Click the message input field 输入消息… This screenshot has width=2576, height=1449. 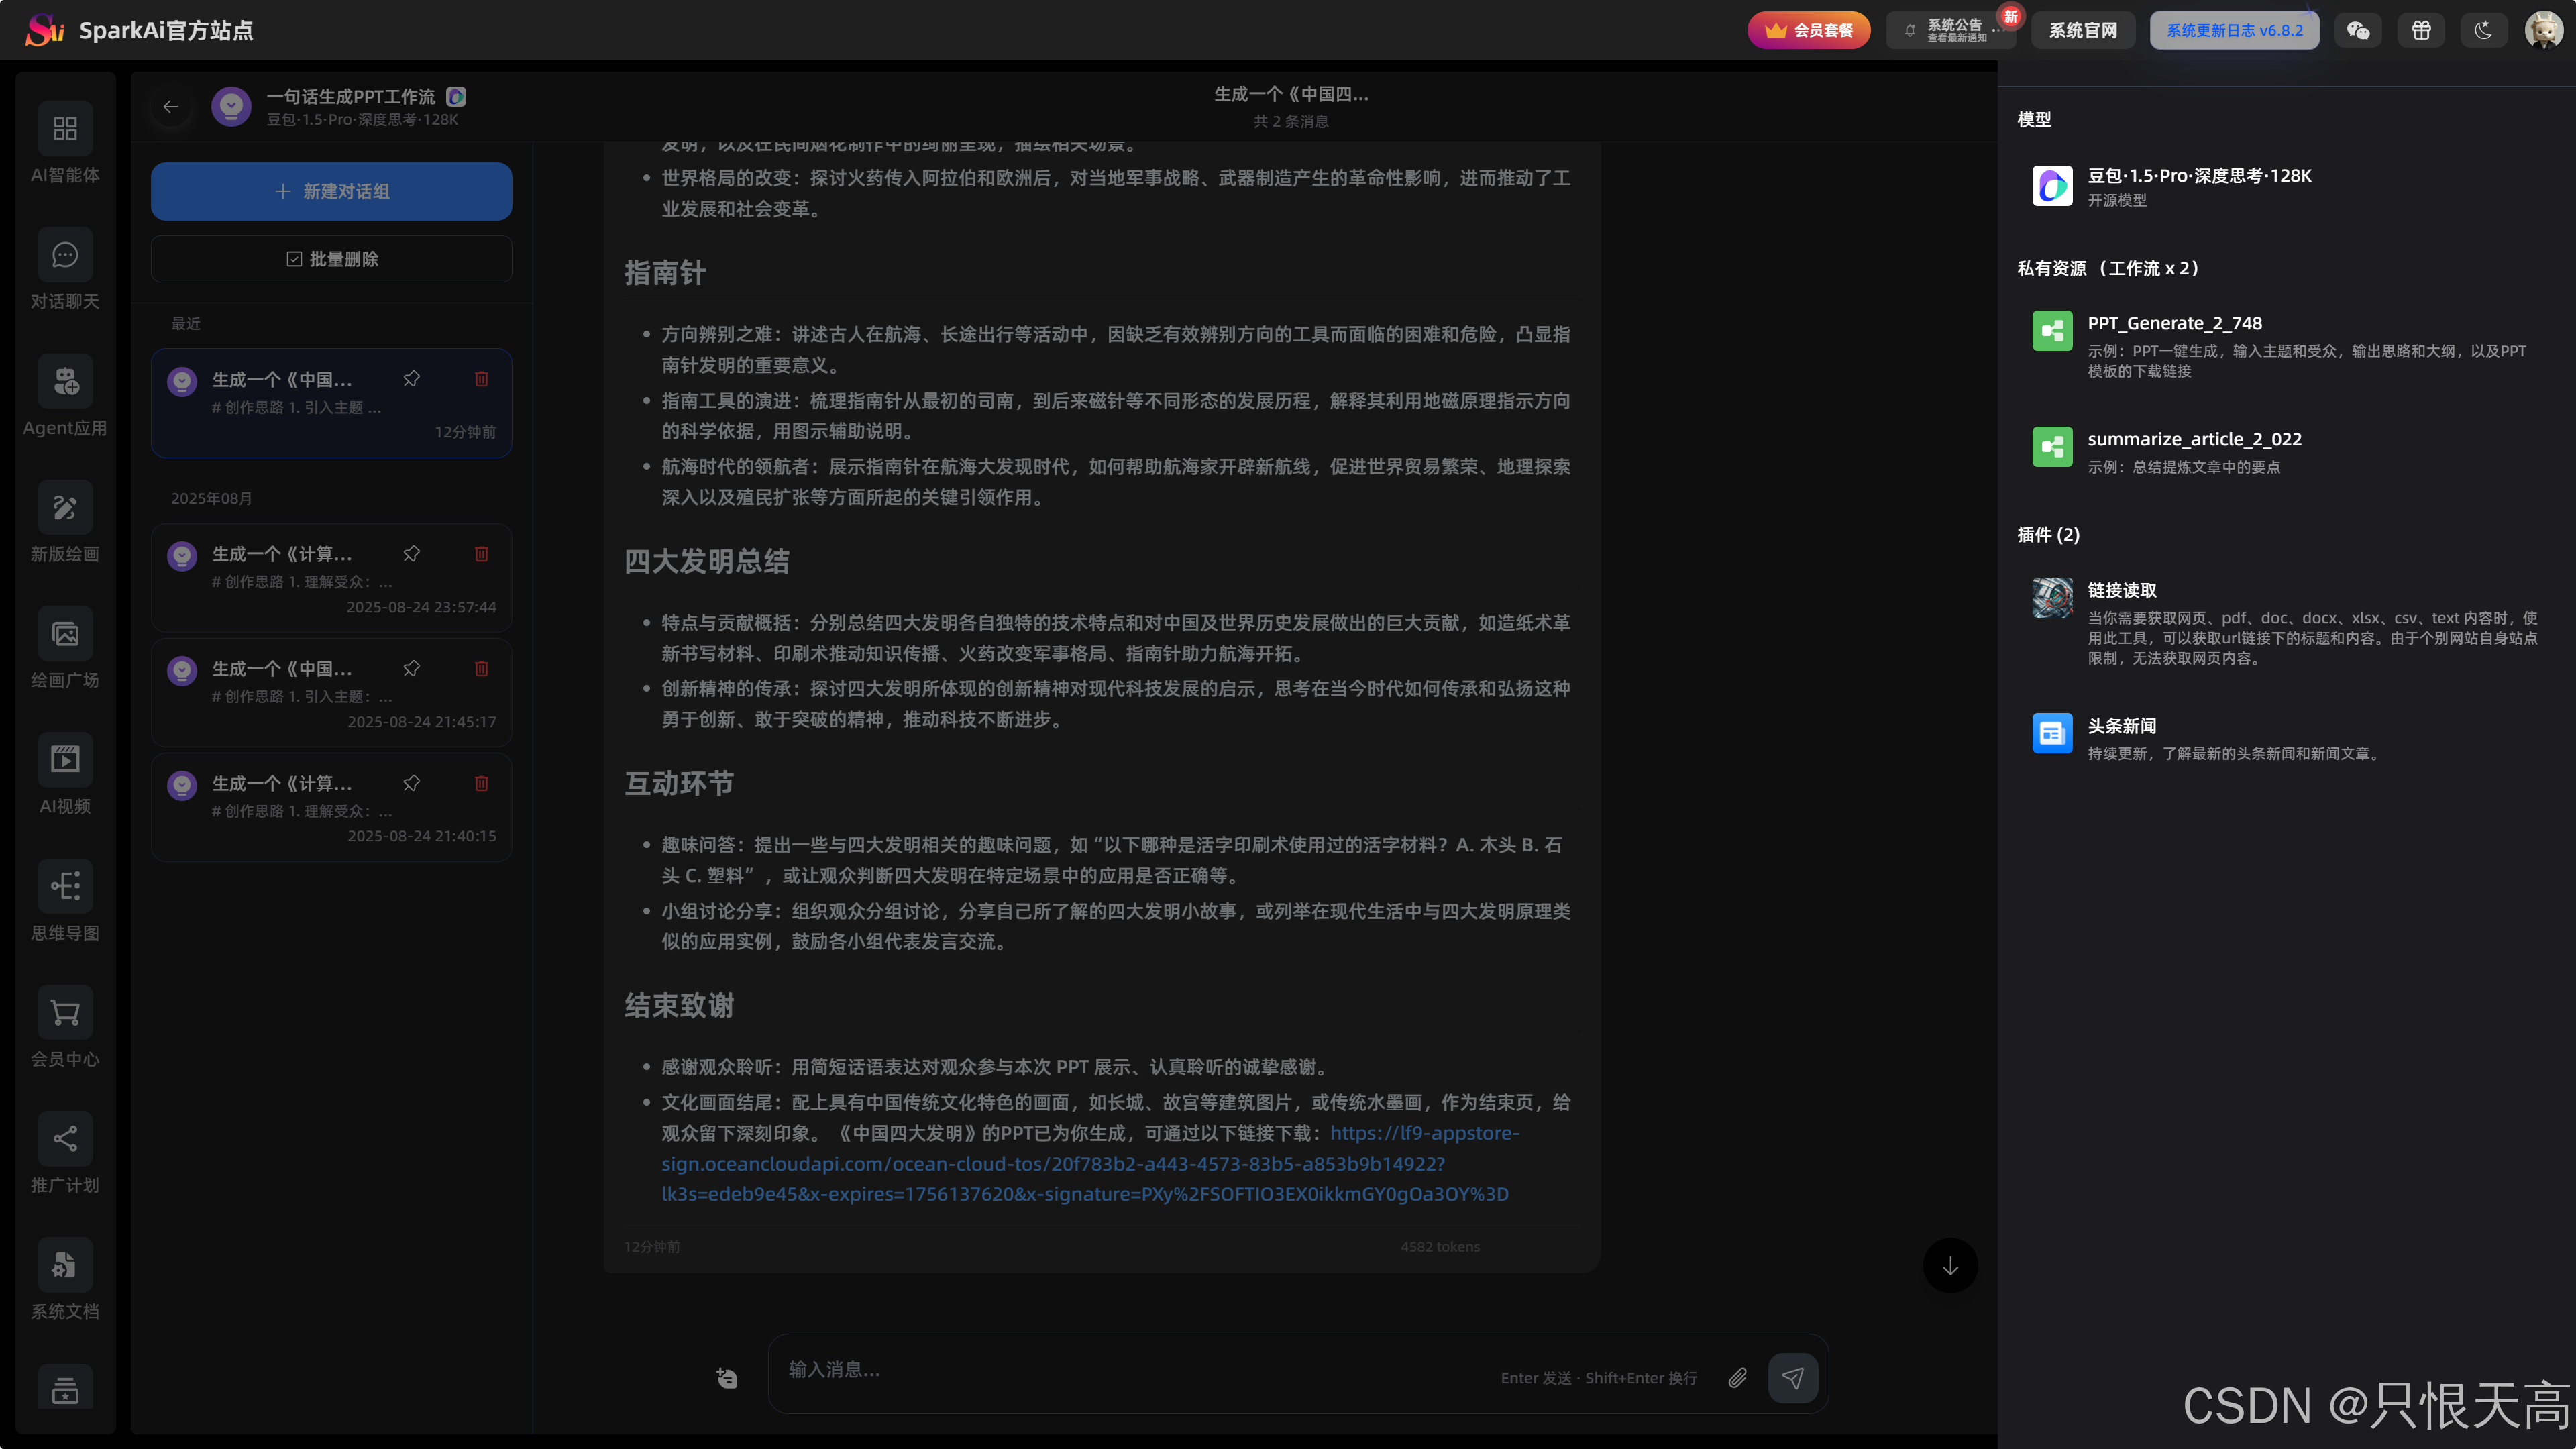1135,1370
